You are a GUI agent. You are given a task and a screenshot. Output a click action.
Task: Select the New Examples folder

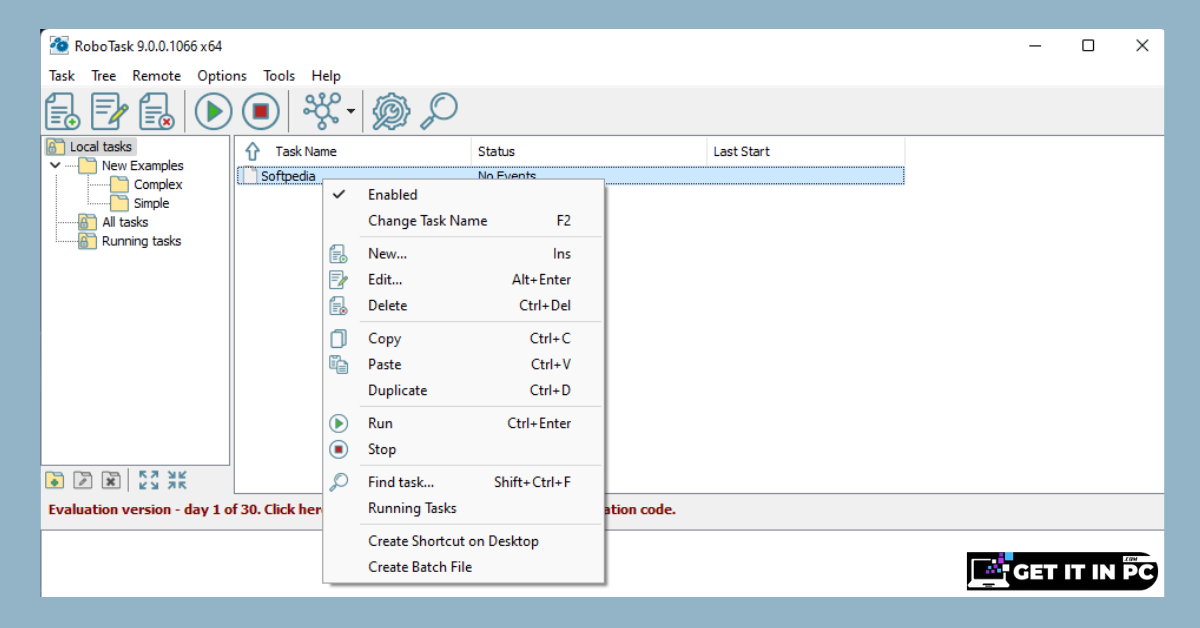click(x=142, y=166)
